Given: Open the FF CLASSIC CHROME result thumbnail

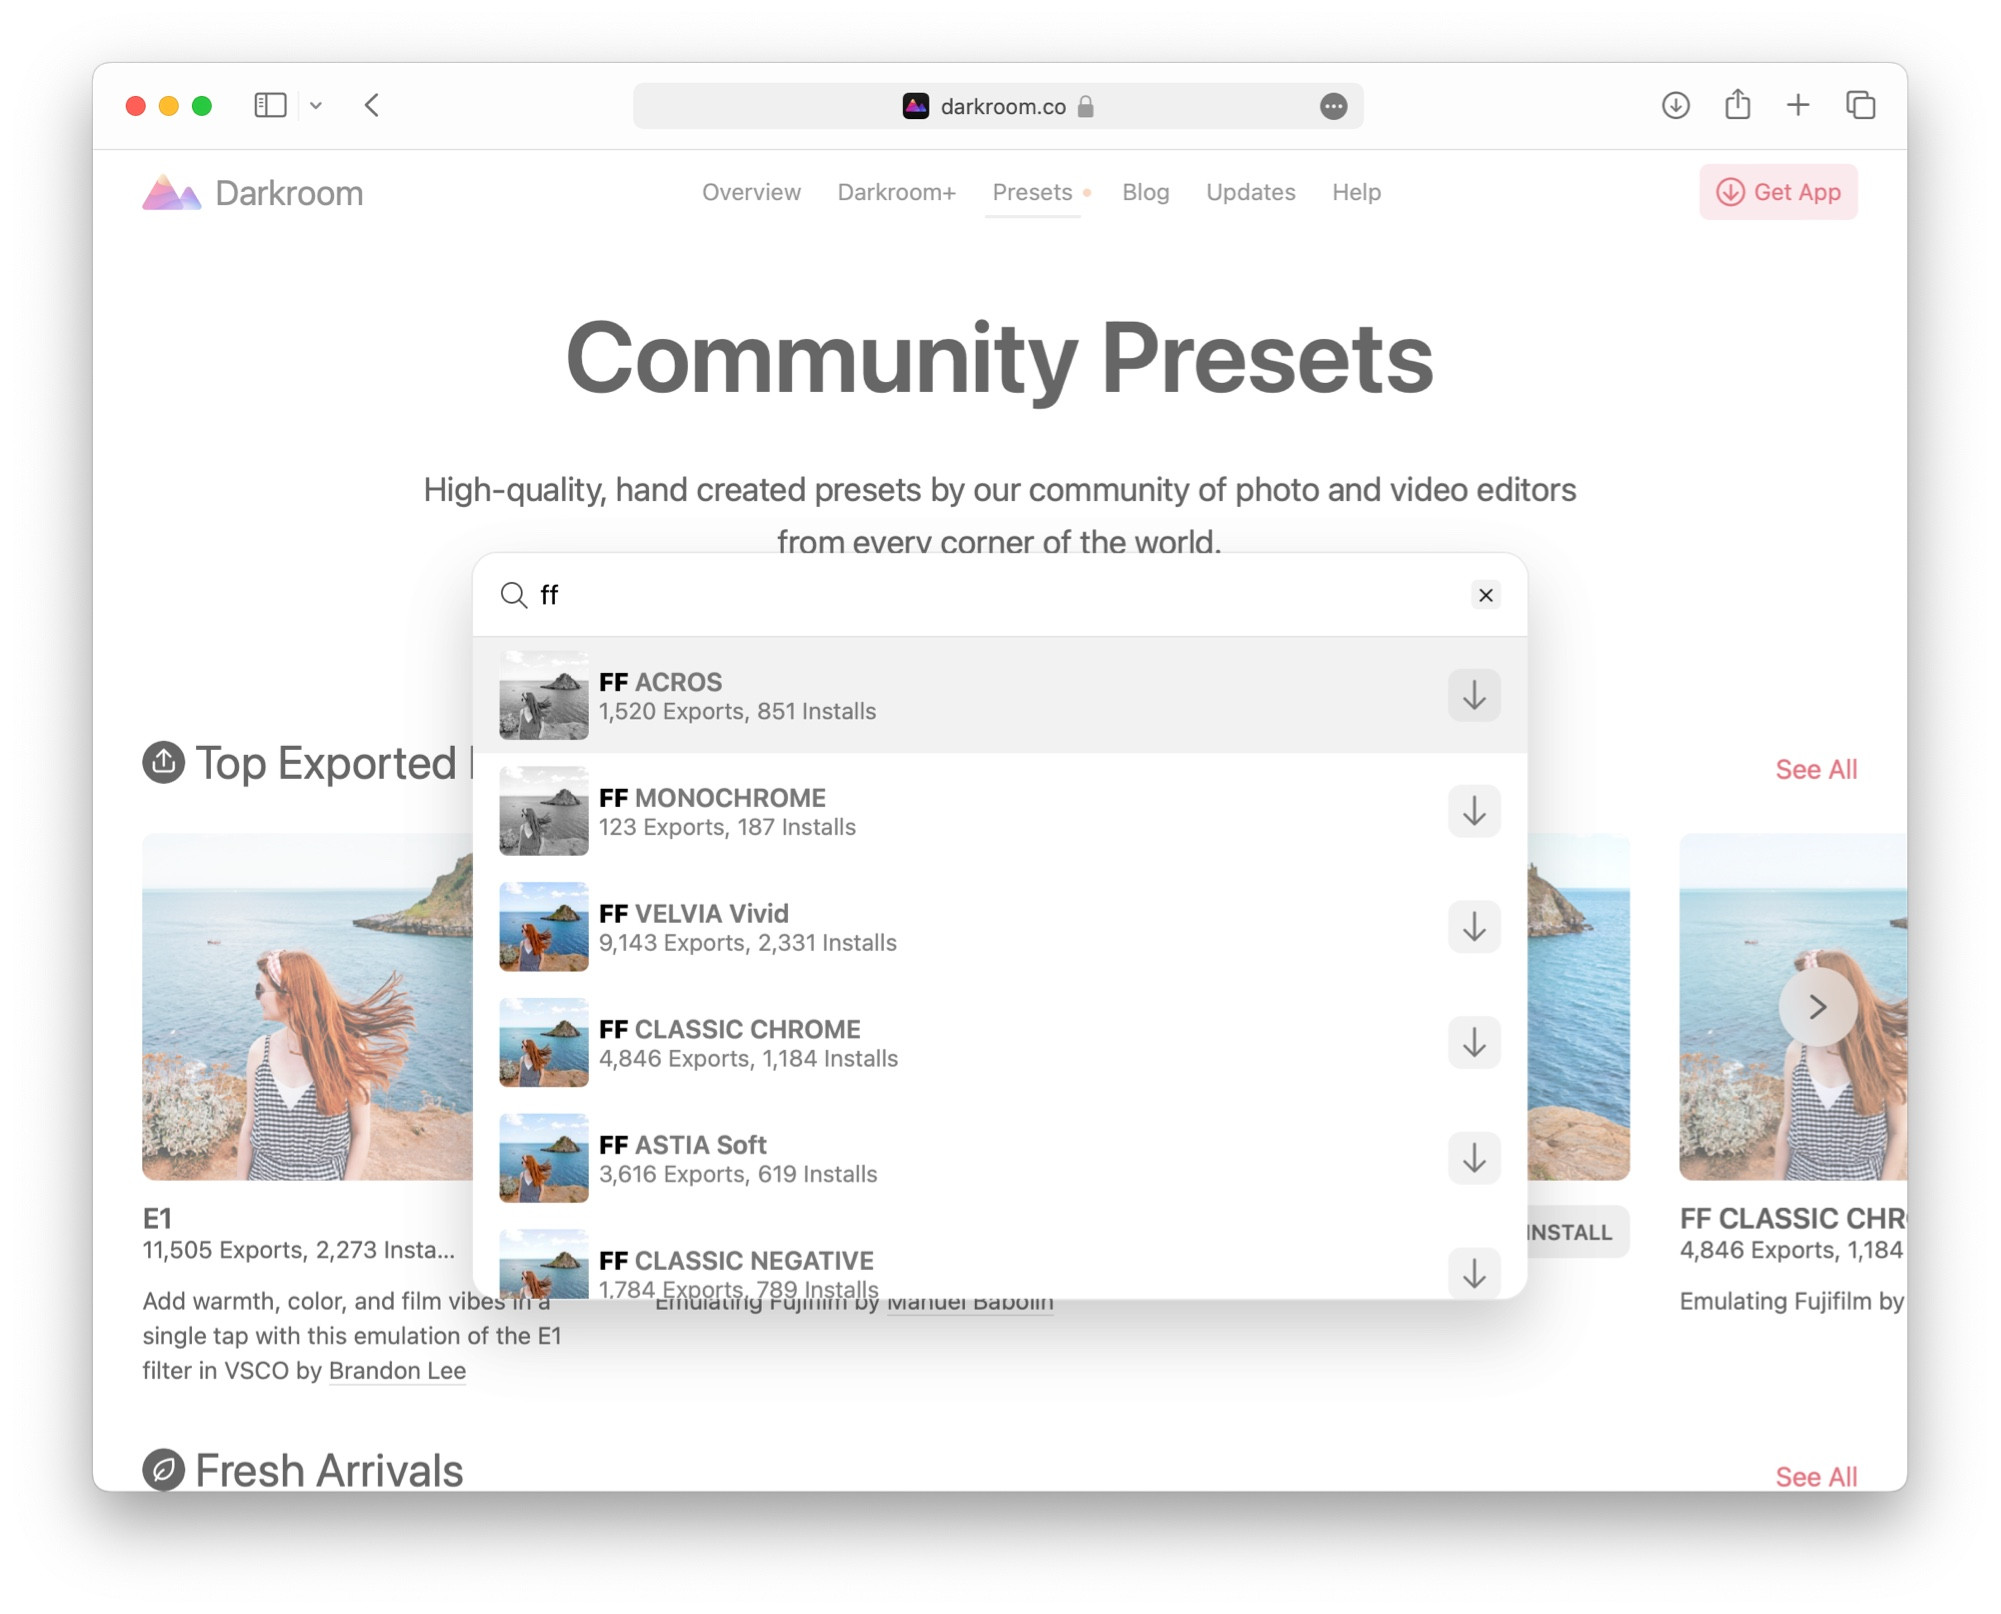Looking at the screenshot, I should pyautogui.click(x=544, y=1043).
